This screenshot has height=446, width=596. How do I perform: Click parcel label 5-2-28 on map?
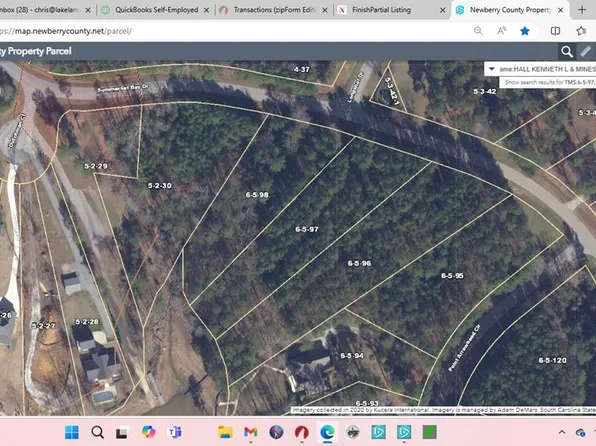click(87, 322)
